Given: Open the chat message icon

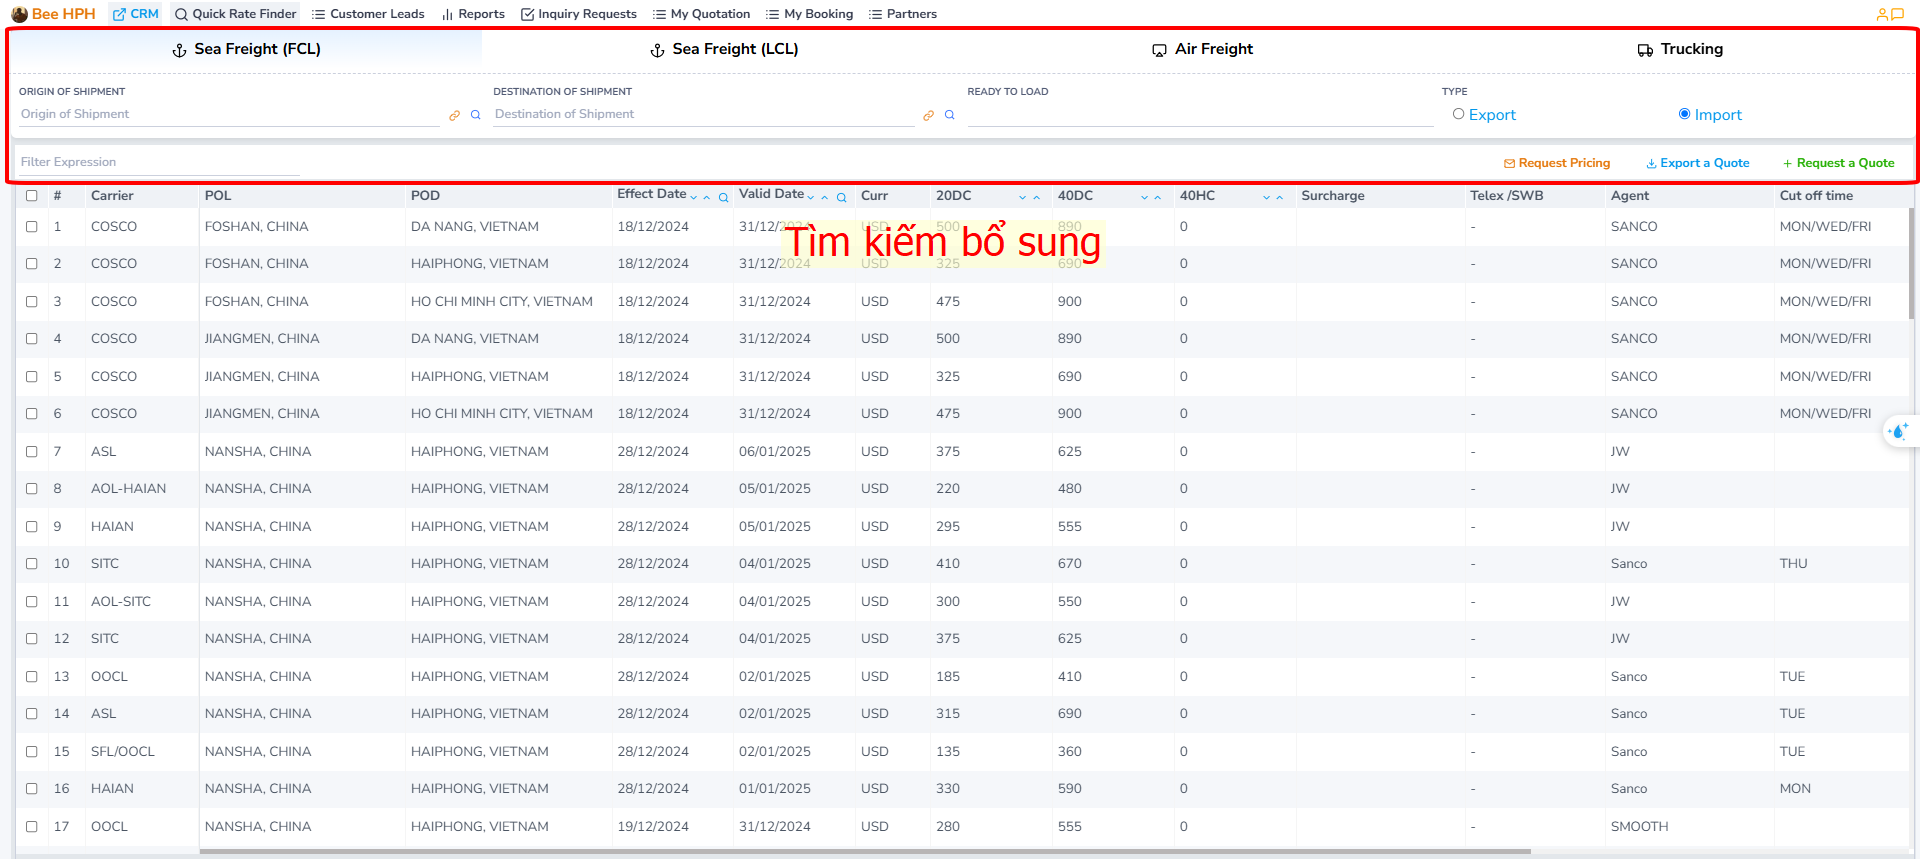Looking at the screenshot, I should coord(1897,14).
